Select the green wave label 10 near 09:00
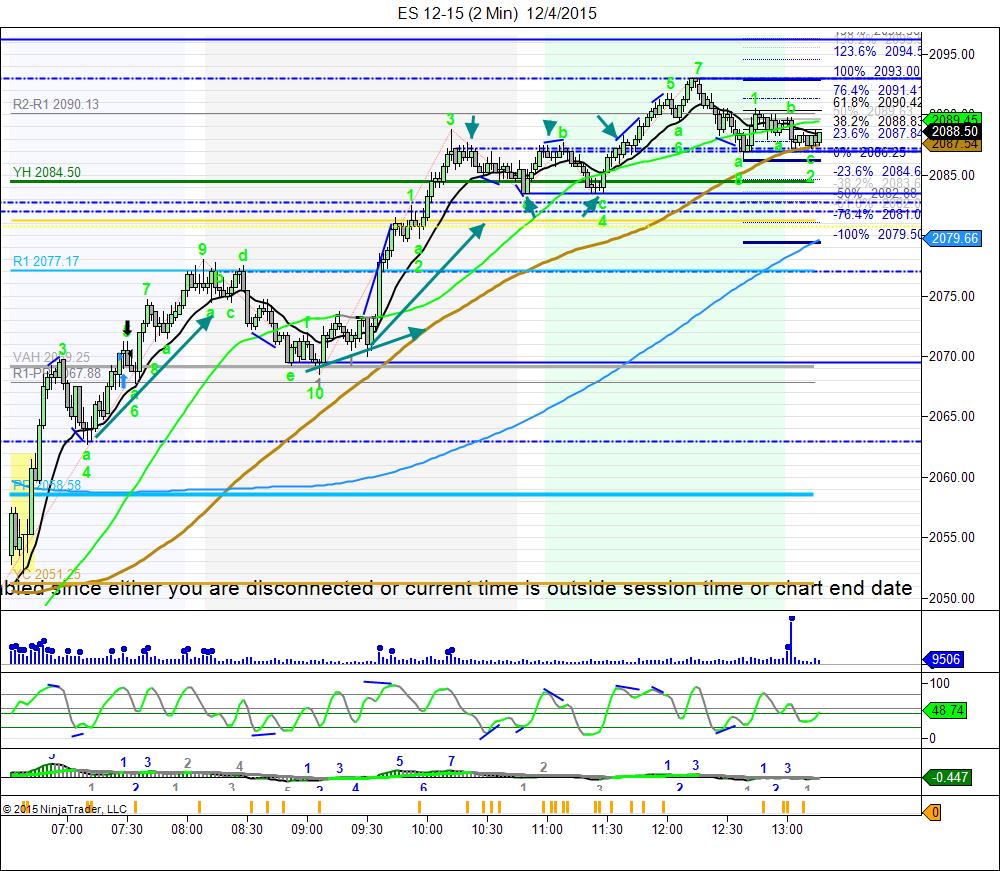Screen dimensions: 1000x871 pyautogui.click(x=315, y=393)
